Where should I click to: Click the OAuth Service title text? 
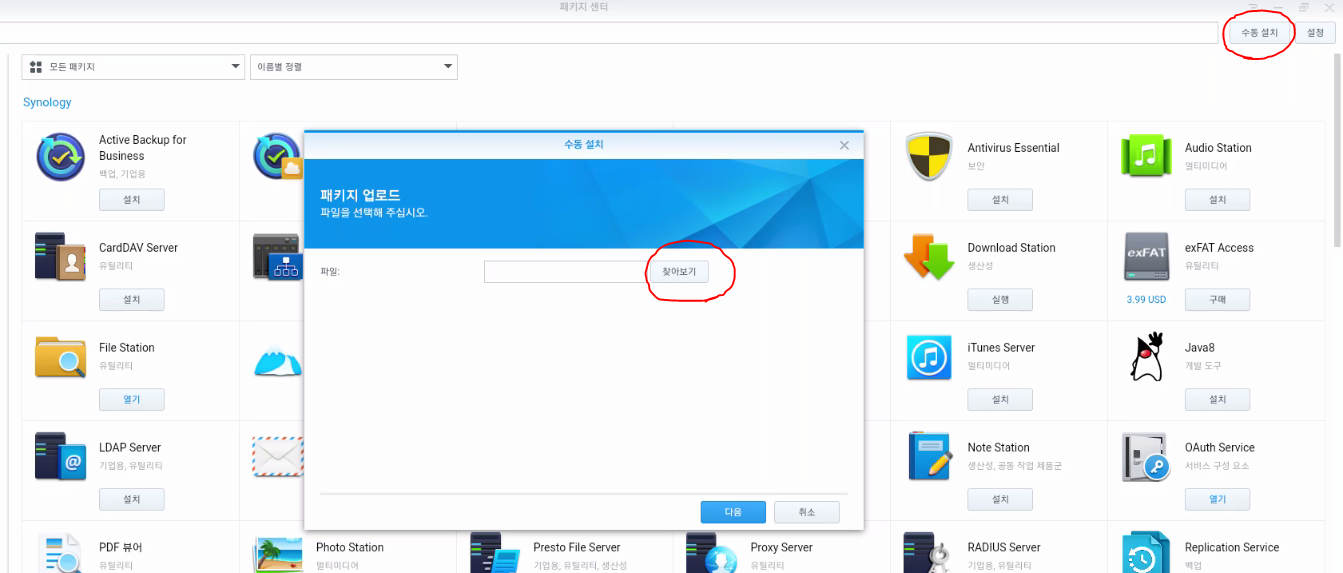click(x=1219, y=448)
